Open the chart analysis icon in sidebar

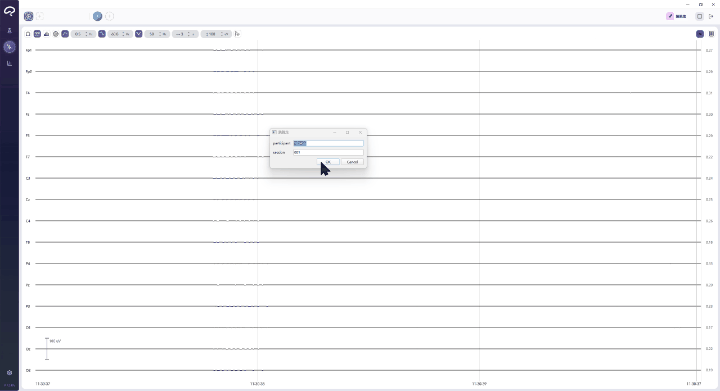click(x=9, y=63)
